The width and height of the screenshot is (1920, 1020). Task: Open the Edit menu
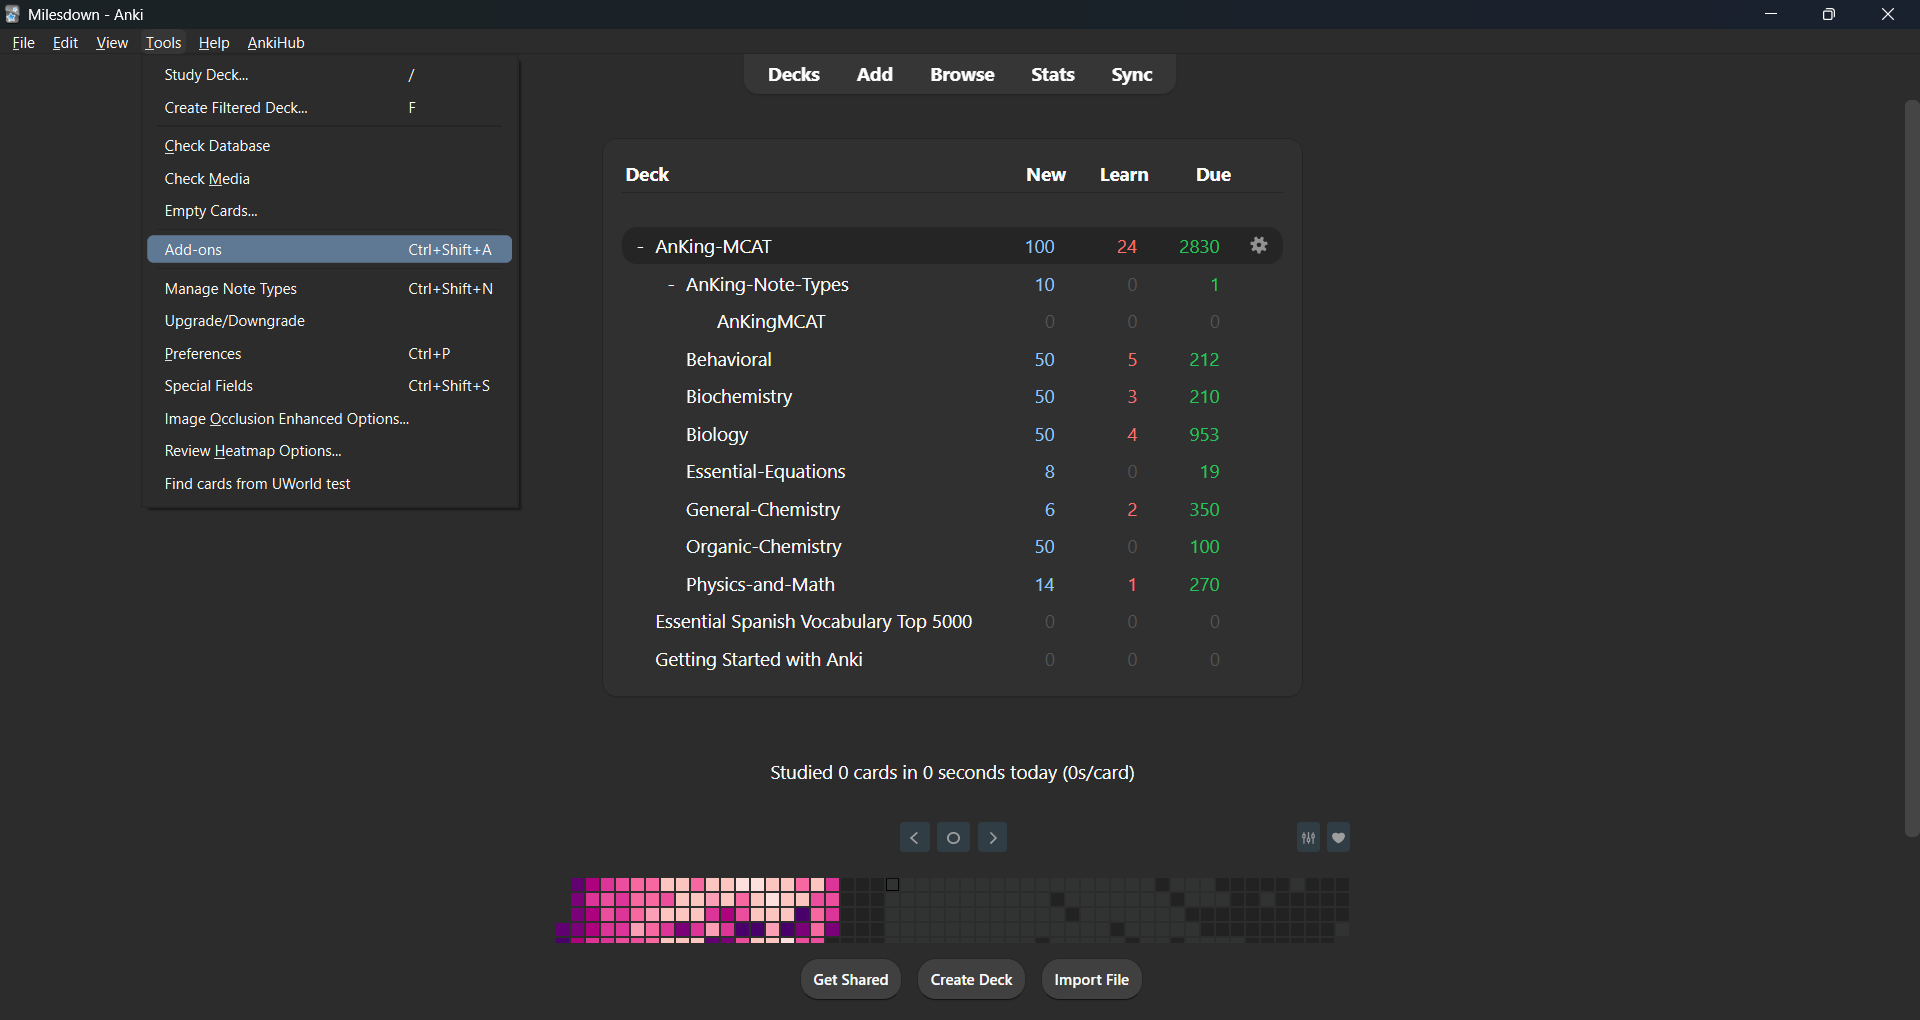[65, 43]
